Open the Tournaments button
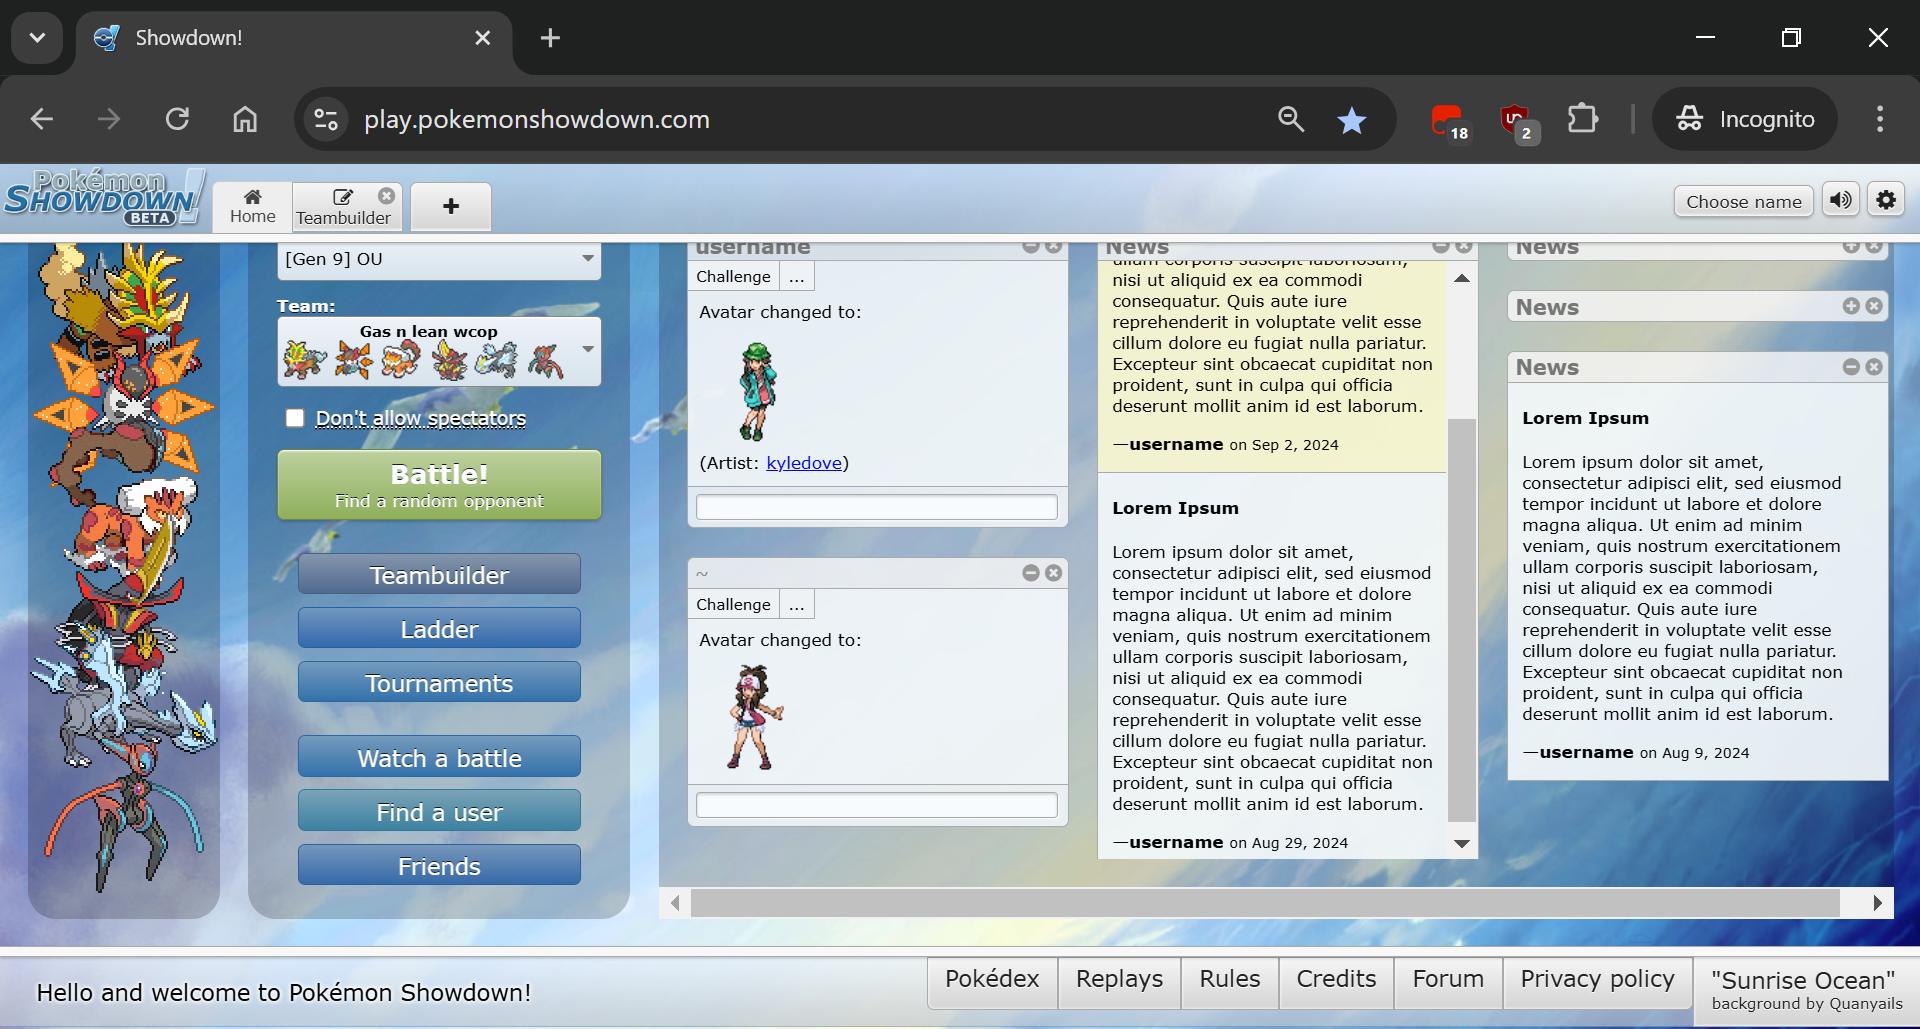 [x=439, y=683]
